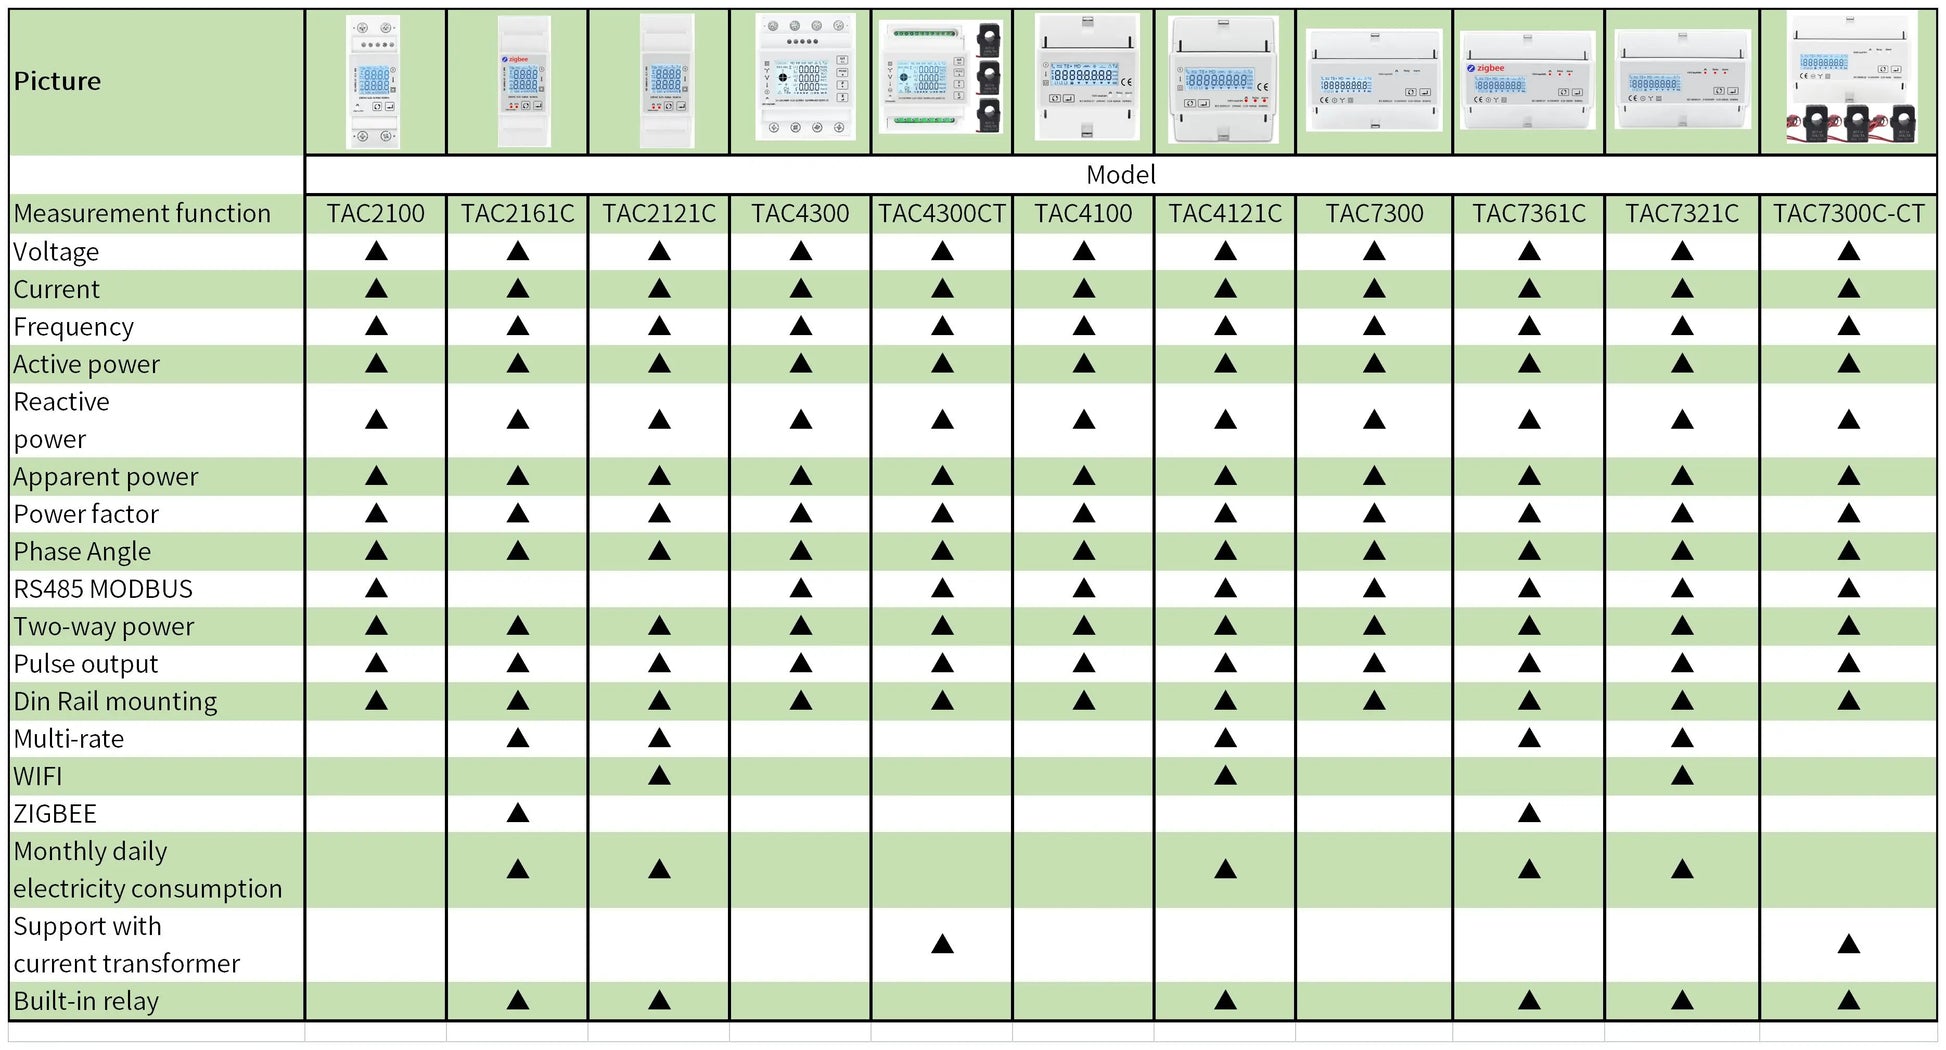Click the 'Model' heading bar
The height and width of the screenshot is (1050, 1946).
(1120, 175)
